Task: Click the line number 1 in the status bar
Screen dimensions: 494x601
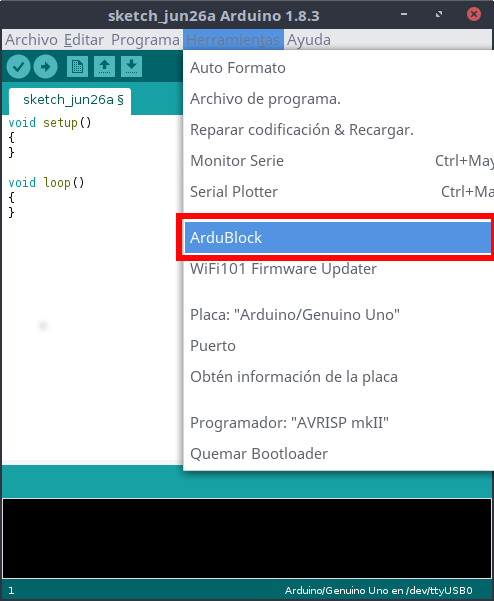Action: [11, 591]
